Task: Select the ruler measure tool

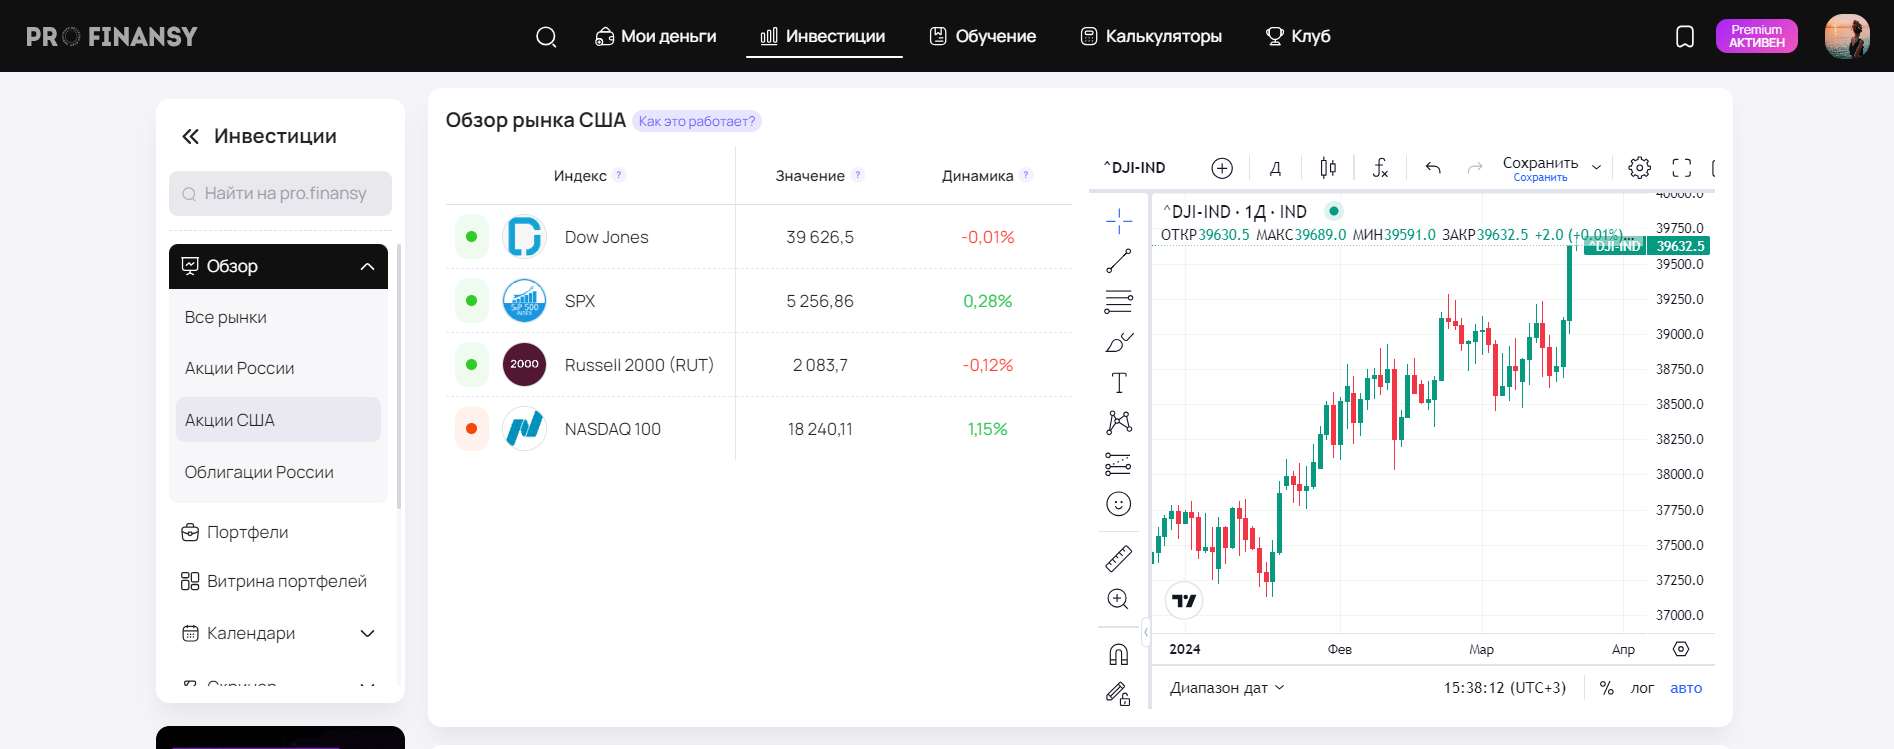Action: (1119, 558)
